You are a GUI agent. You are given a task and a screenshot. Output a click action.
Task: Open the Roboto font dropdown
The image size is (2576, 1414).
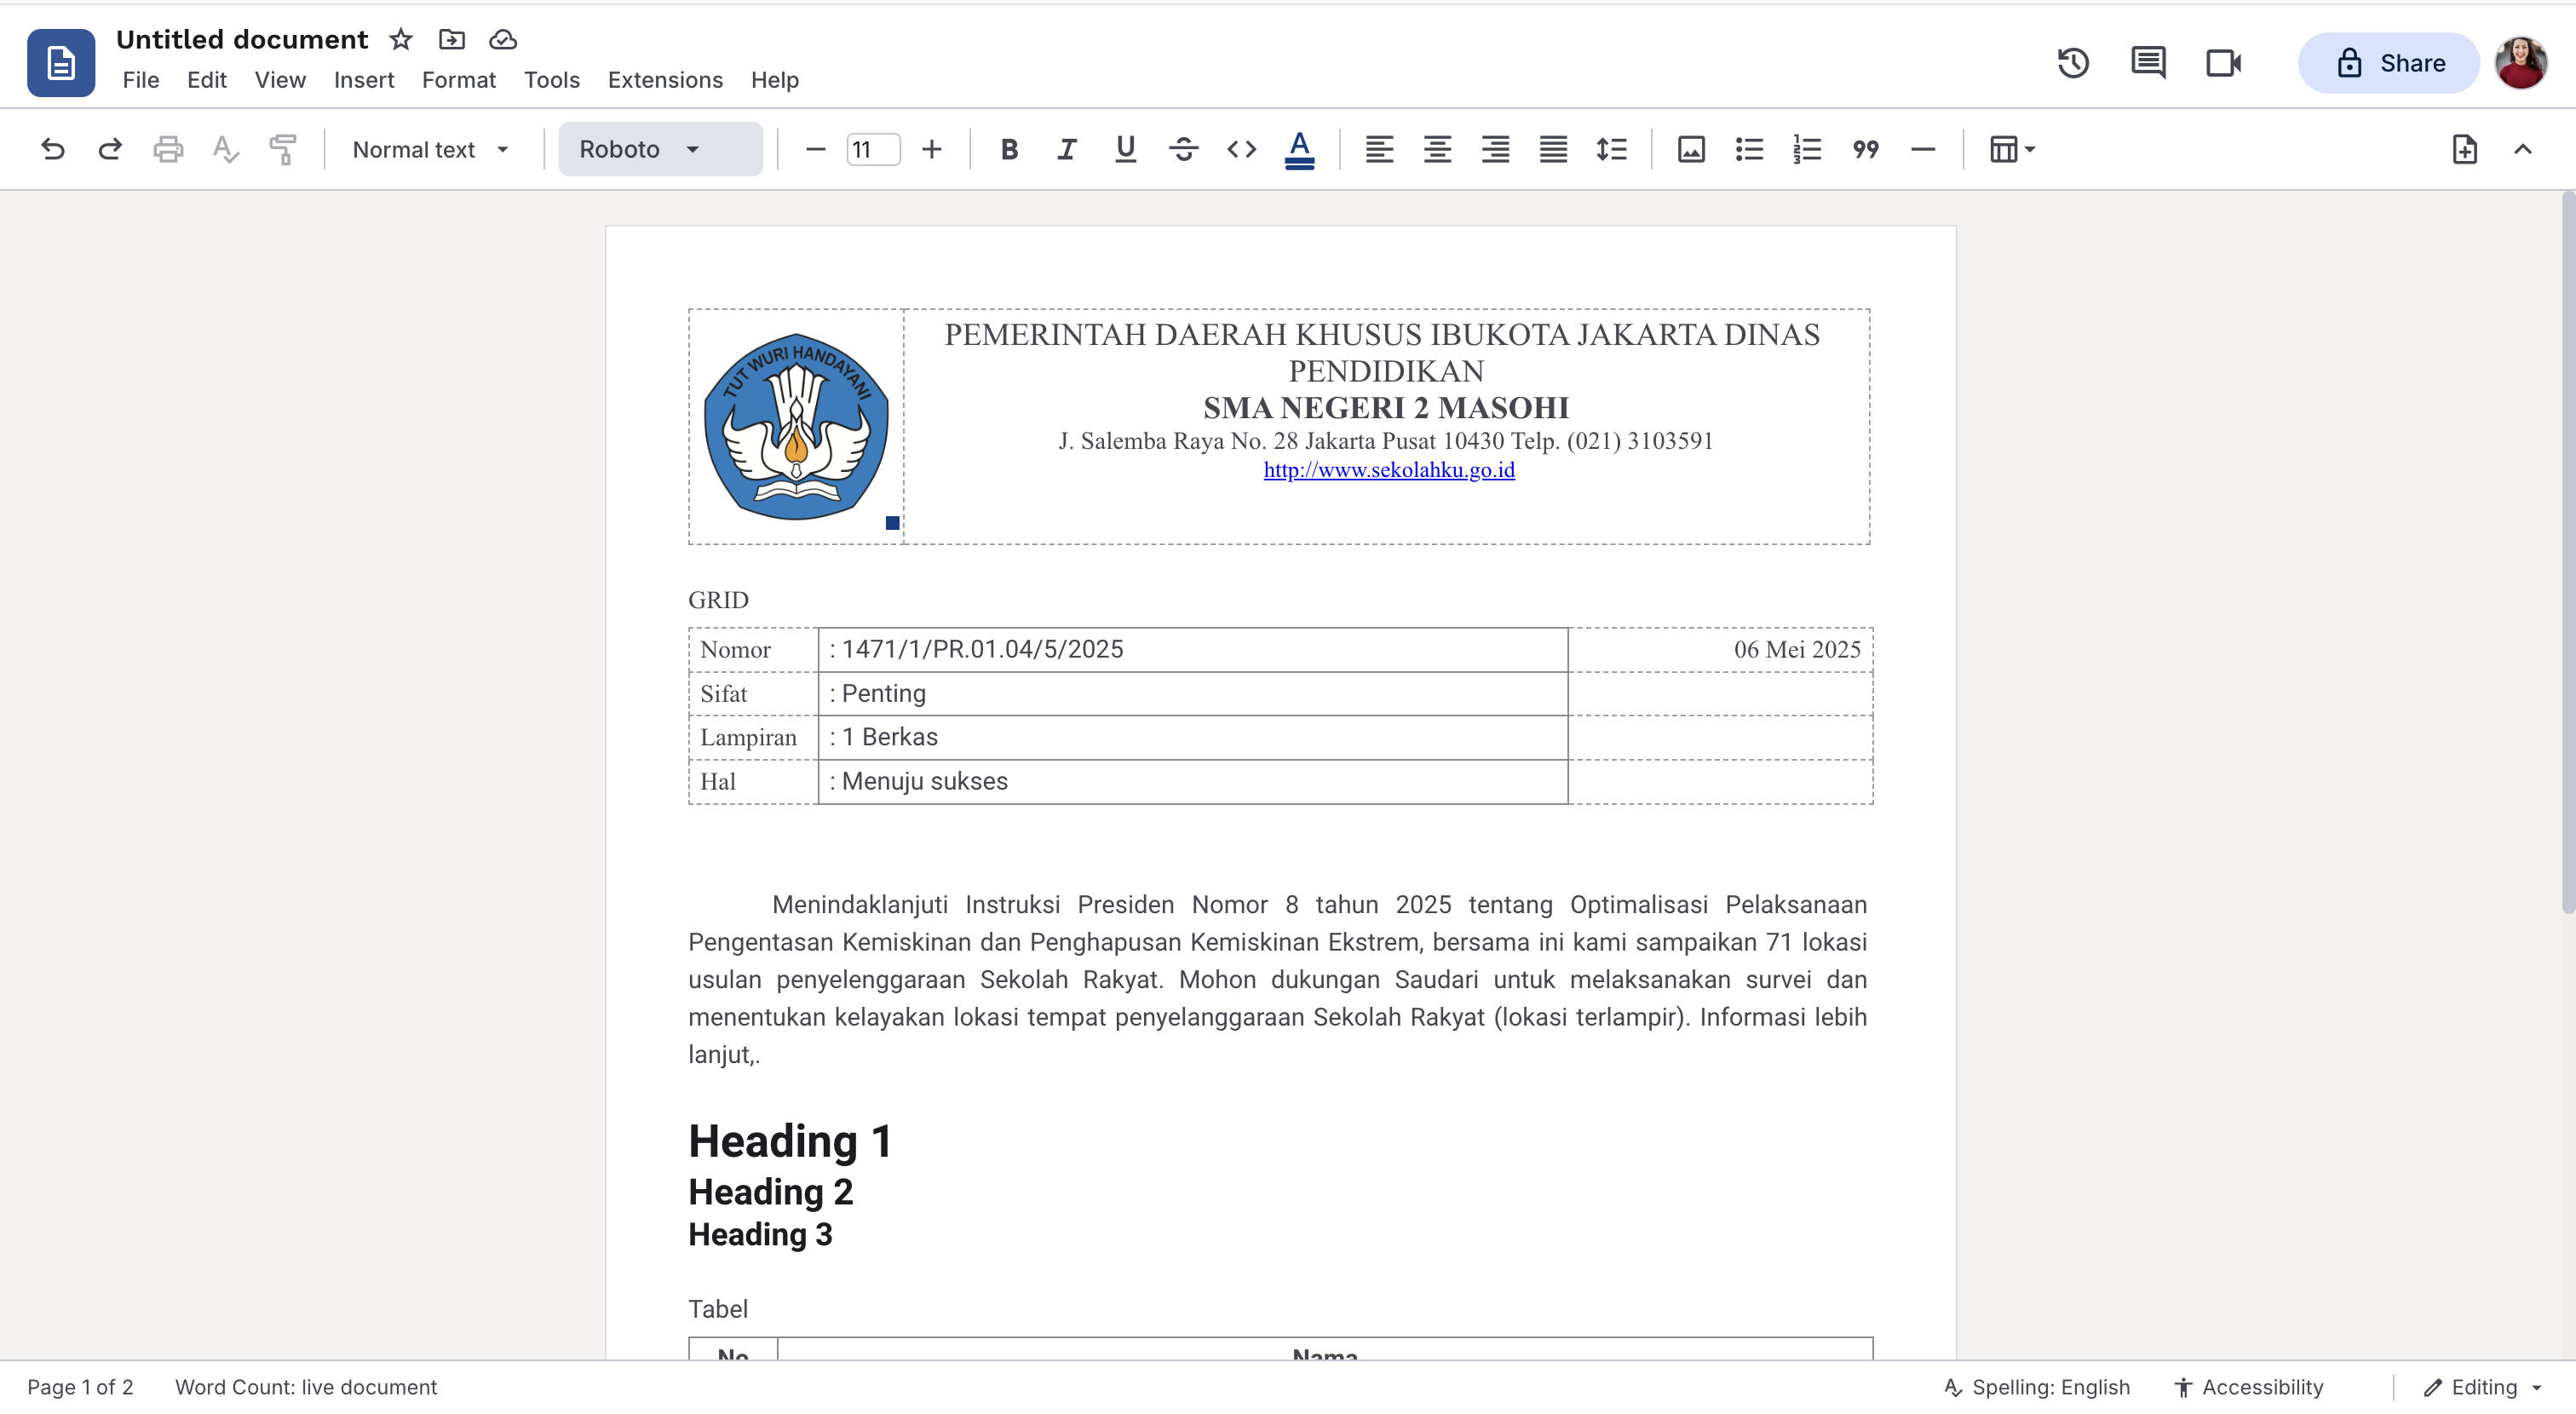click(x=660, y=150)
